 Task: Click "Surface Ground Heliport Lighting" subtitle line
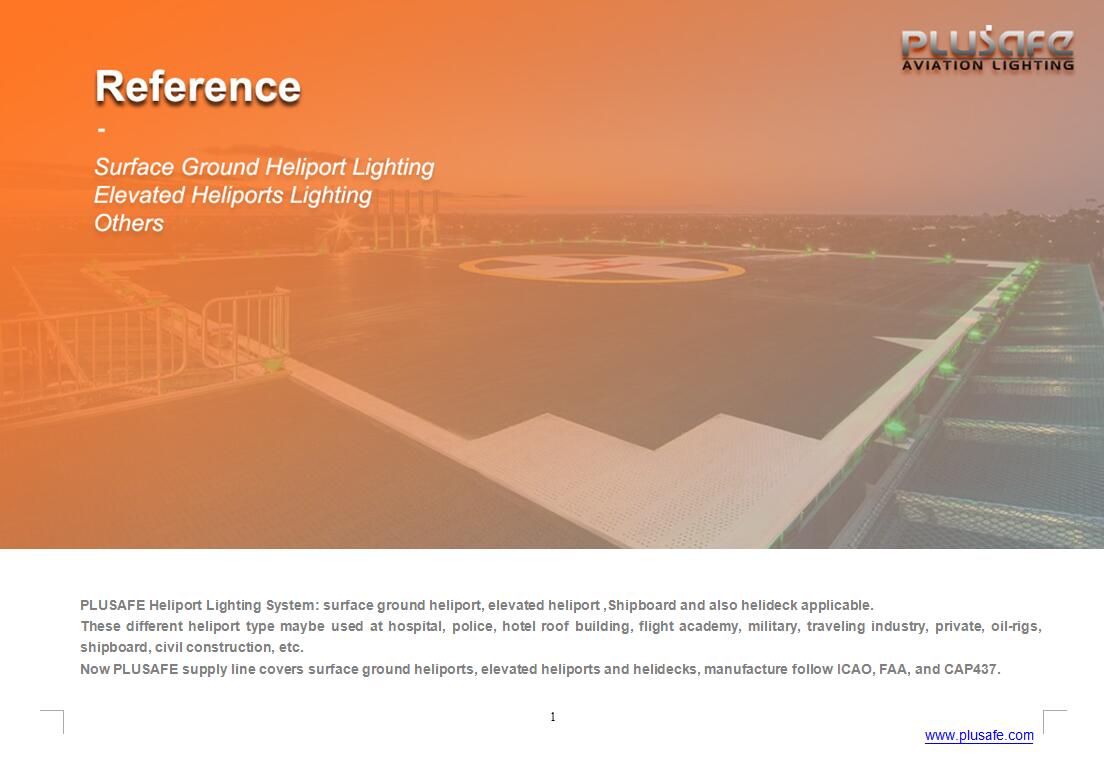click(264, 168)
